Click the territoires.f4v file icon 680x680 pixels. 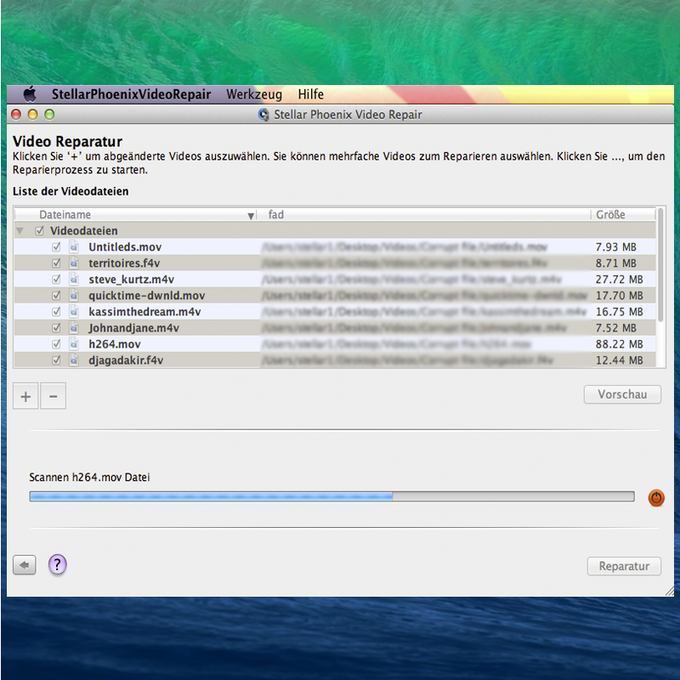pyautogui.click(x=74, y=263)
